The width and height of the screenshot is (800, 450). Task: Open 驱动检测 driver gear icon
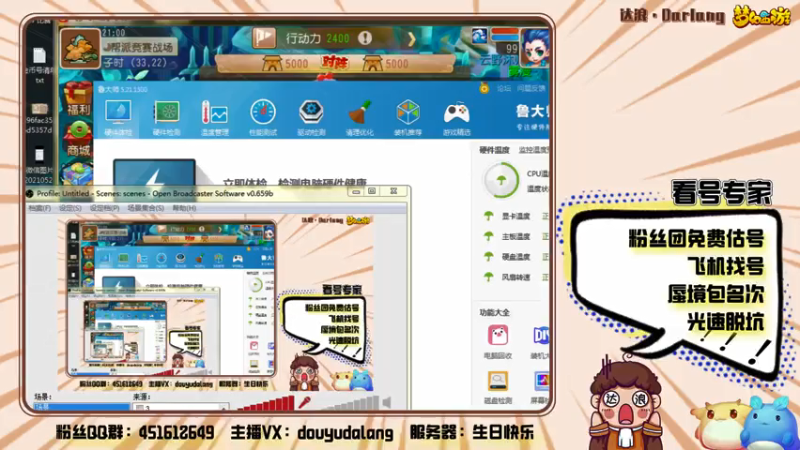(311, 117)
